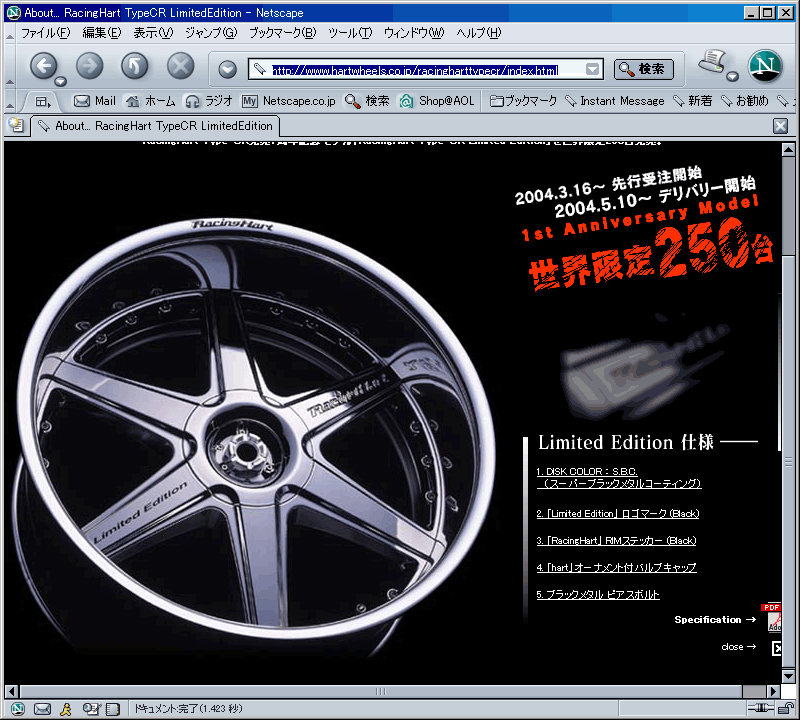Image resolution: width=800 pixels, height=720 pixels.
Task: Open Instant Messenger from the status bar icon
Action: pos(66,709)
